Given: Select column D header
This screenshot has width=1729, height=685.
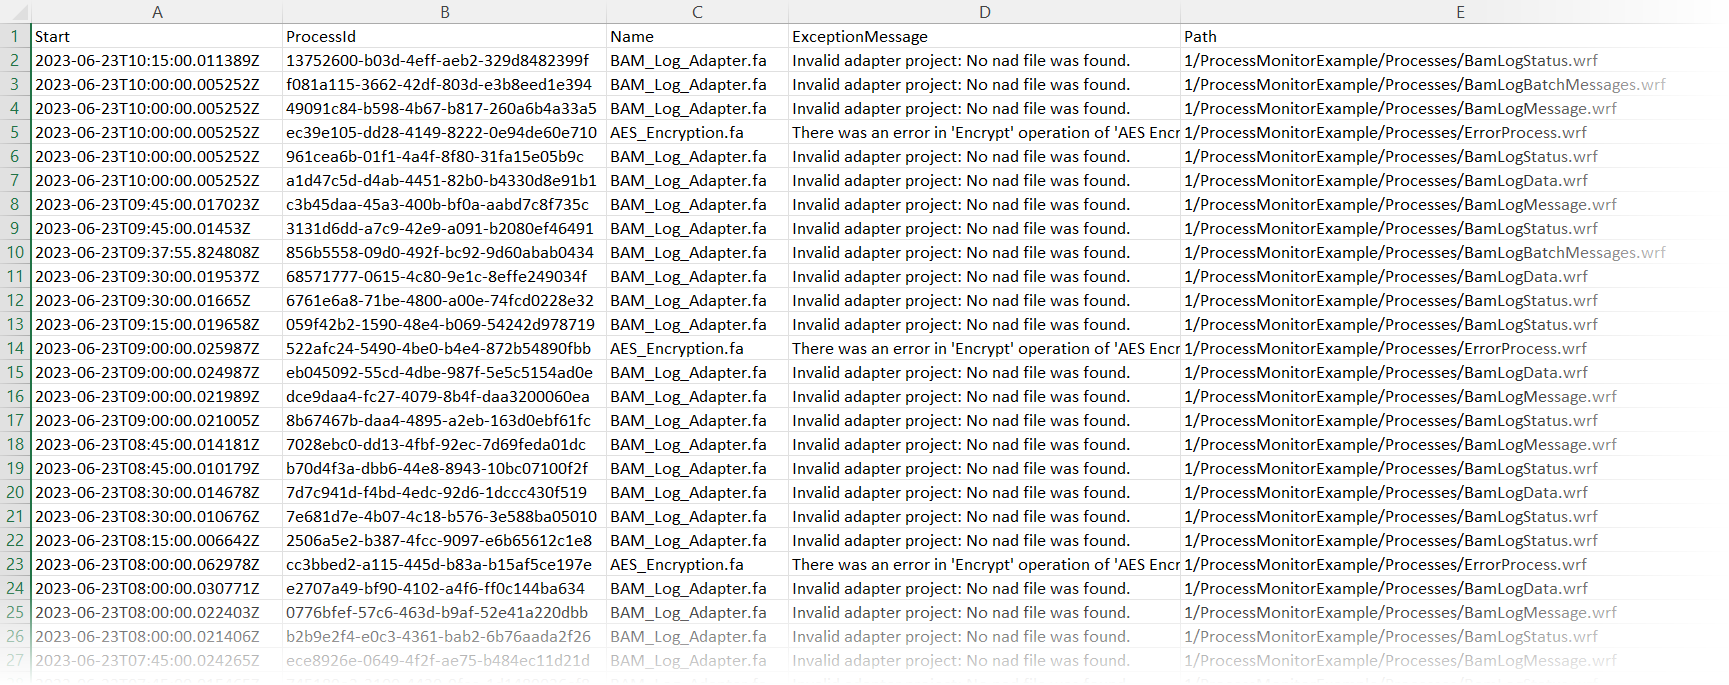Looking at the screenshot, I should pyautogui.click(x=984, y=12).
